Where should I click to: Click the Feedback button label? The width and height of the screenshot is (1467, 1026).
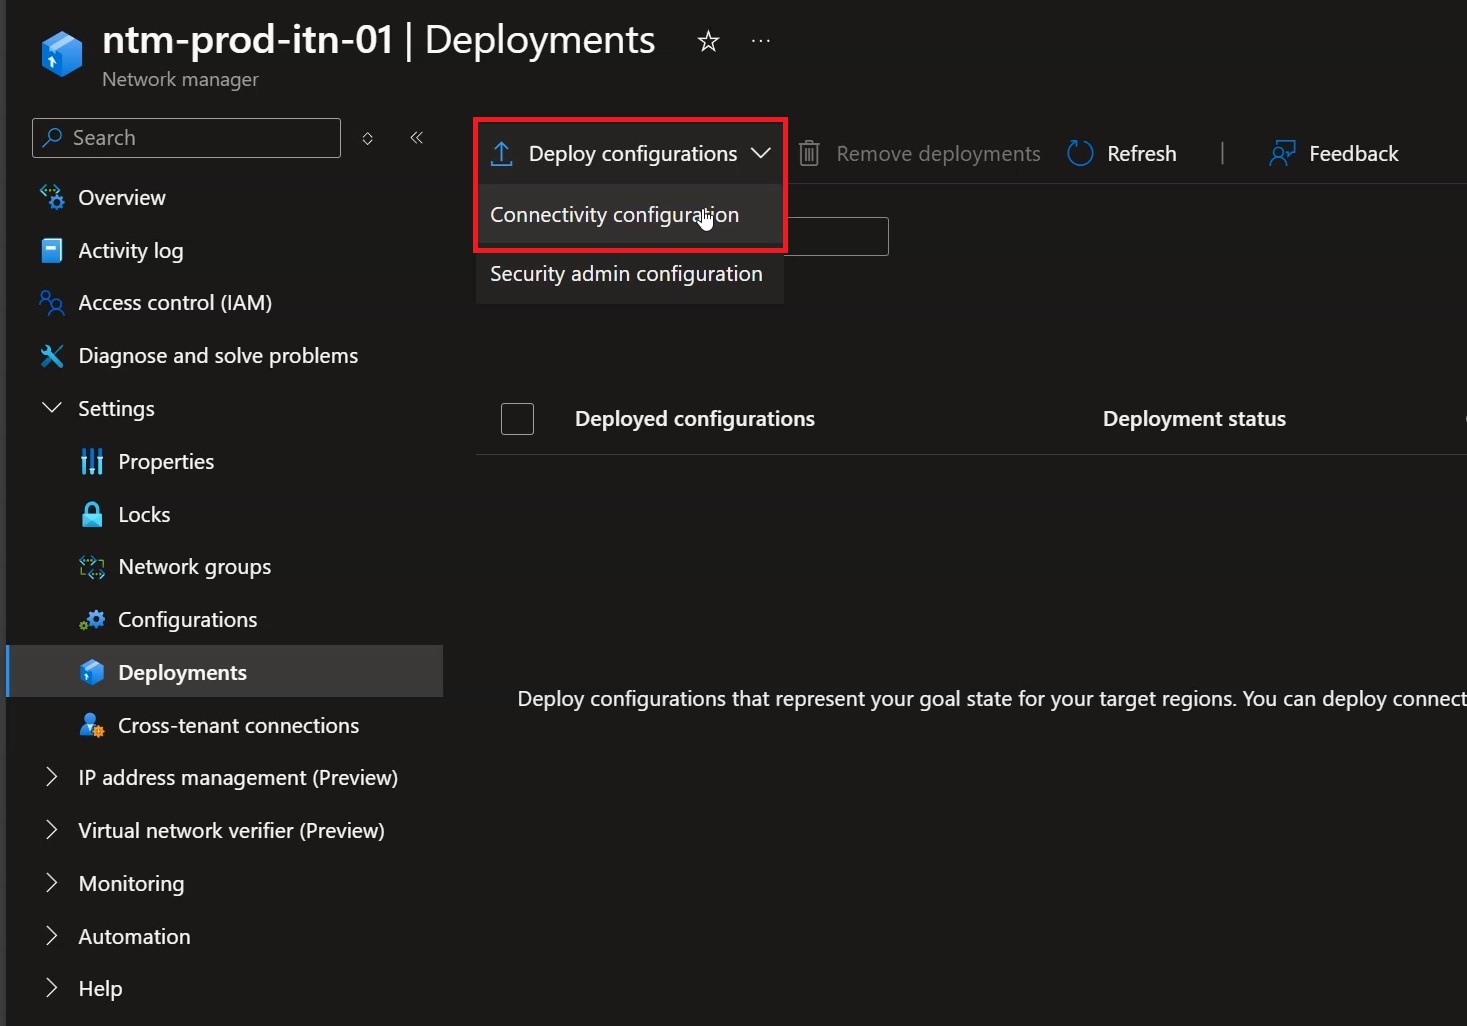pyautogui.click(x=1354, y=154)
